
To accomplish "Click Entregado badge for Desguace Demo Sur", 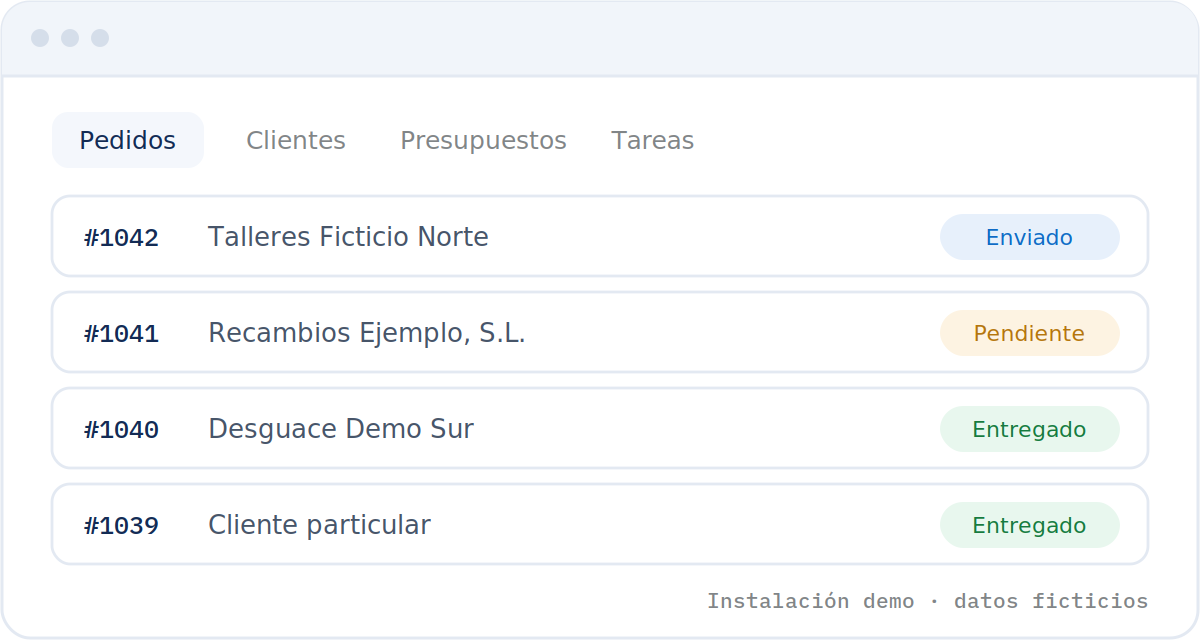I will pyautogui.click(x=1030, y=429).
